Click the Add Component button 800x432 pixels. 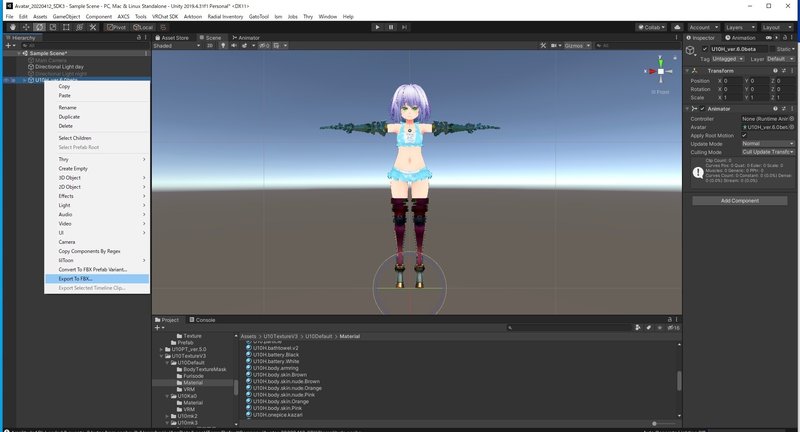(x=739, y=200)
